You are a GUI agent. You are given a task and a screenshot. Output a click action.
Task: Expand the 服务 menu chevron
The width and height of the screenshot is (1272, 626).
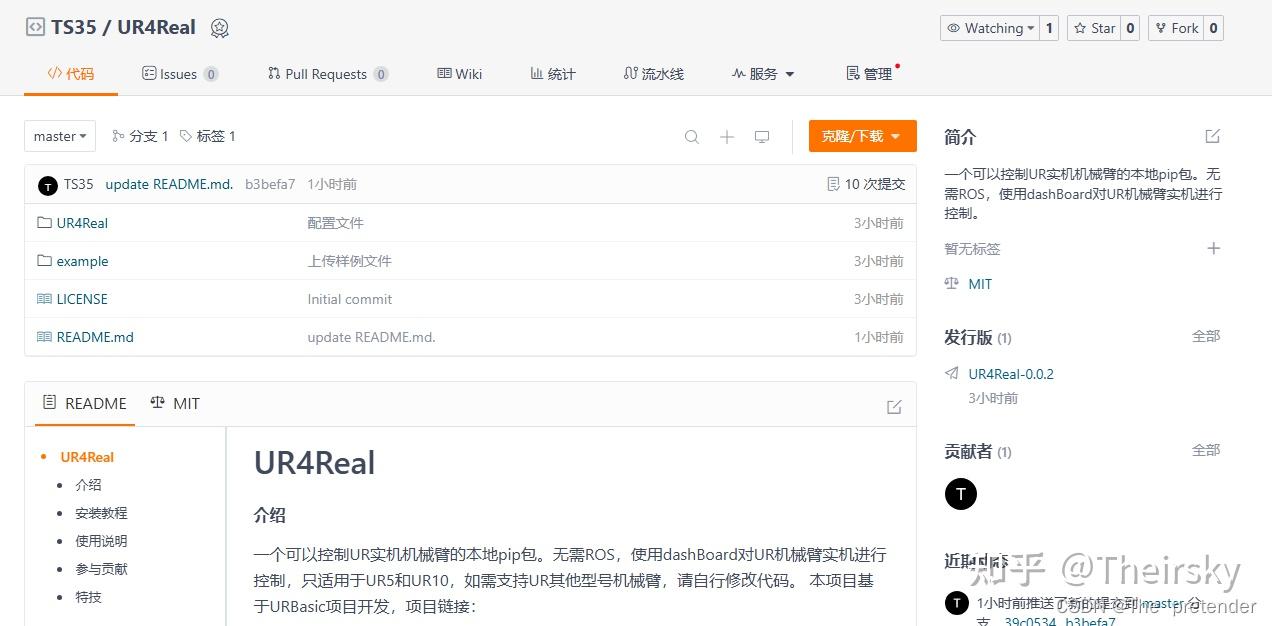tap(788, 73)
